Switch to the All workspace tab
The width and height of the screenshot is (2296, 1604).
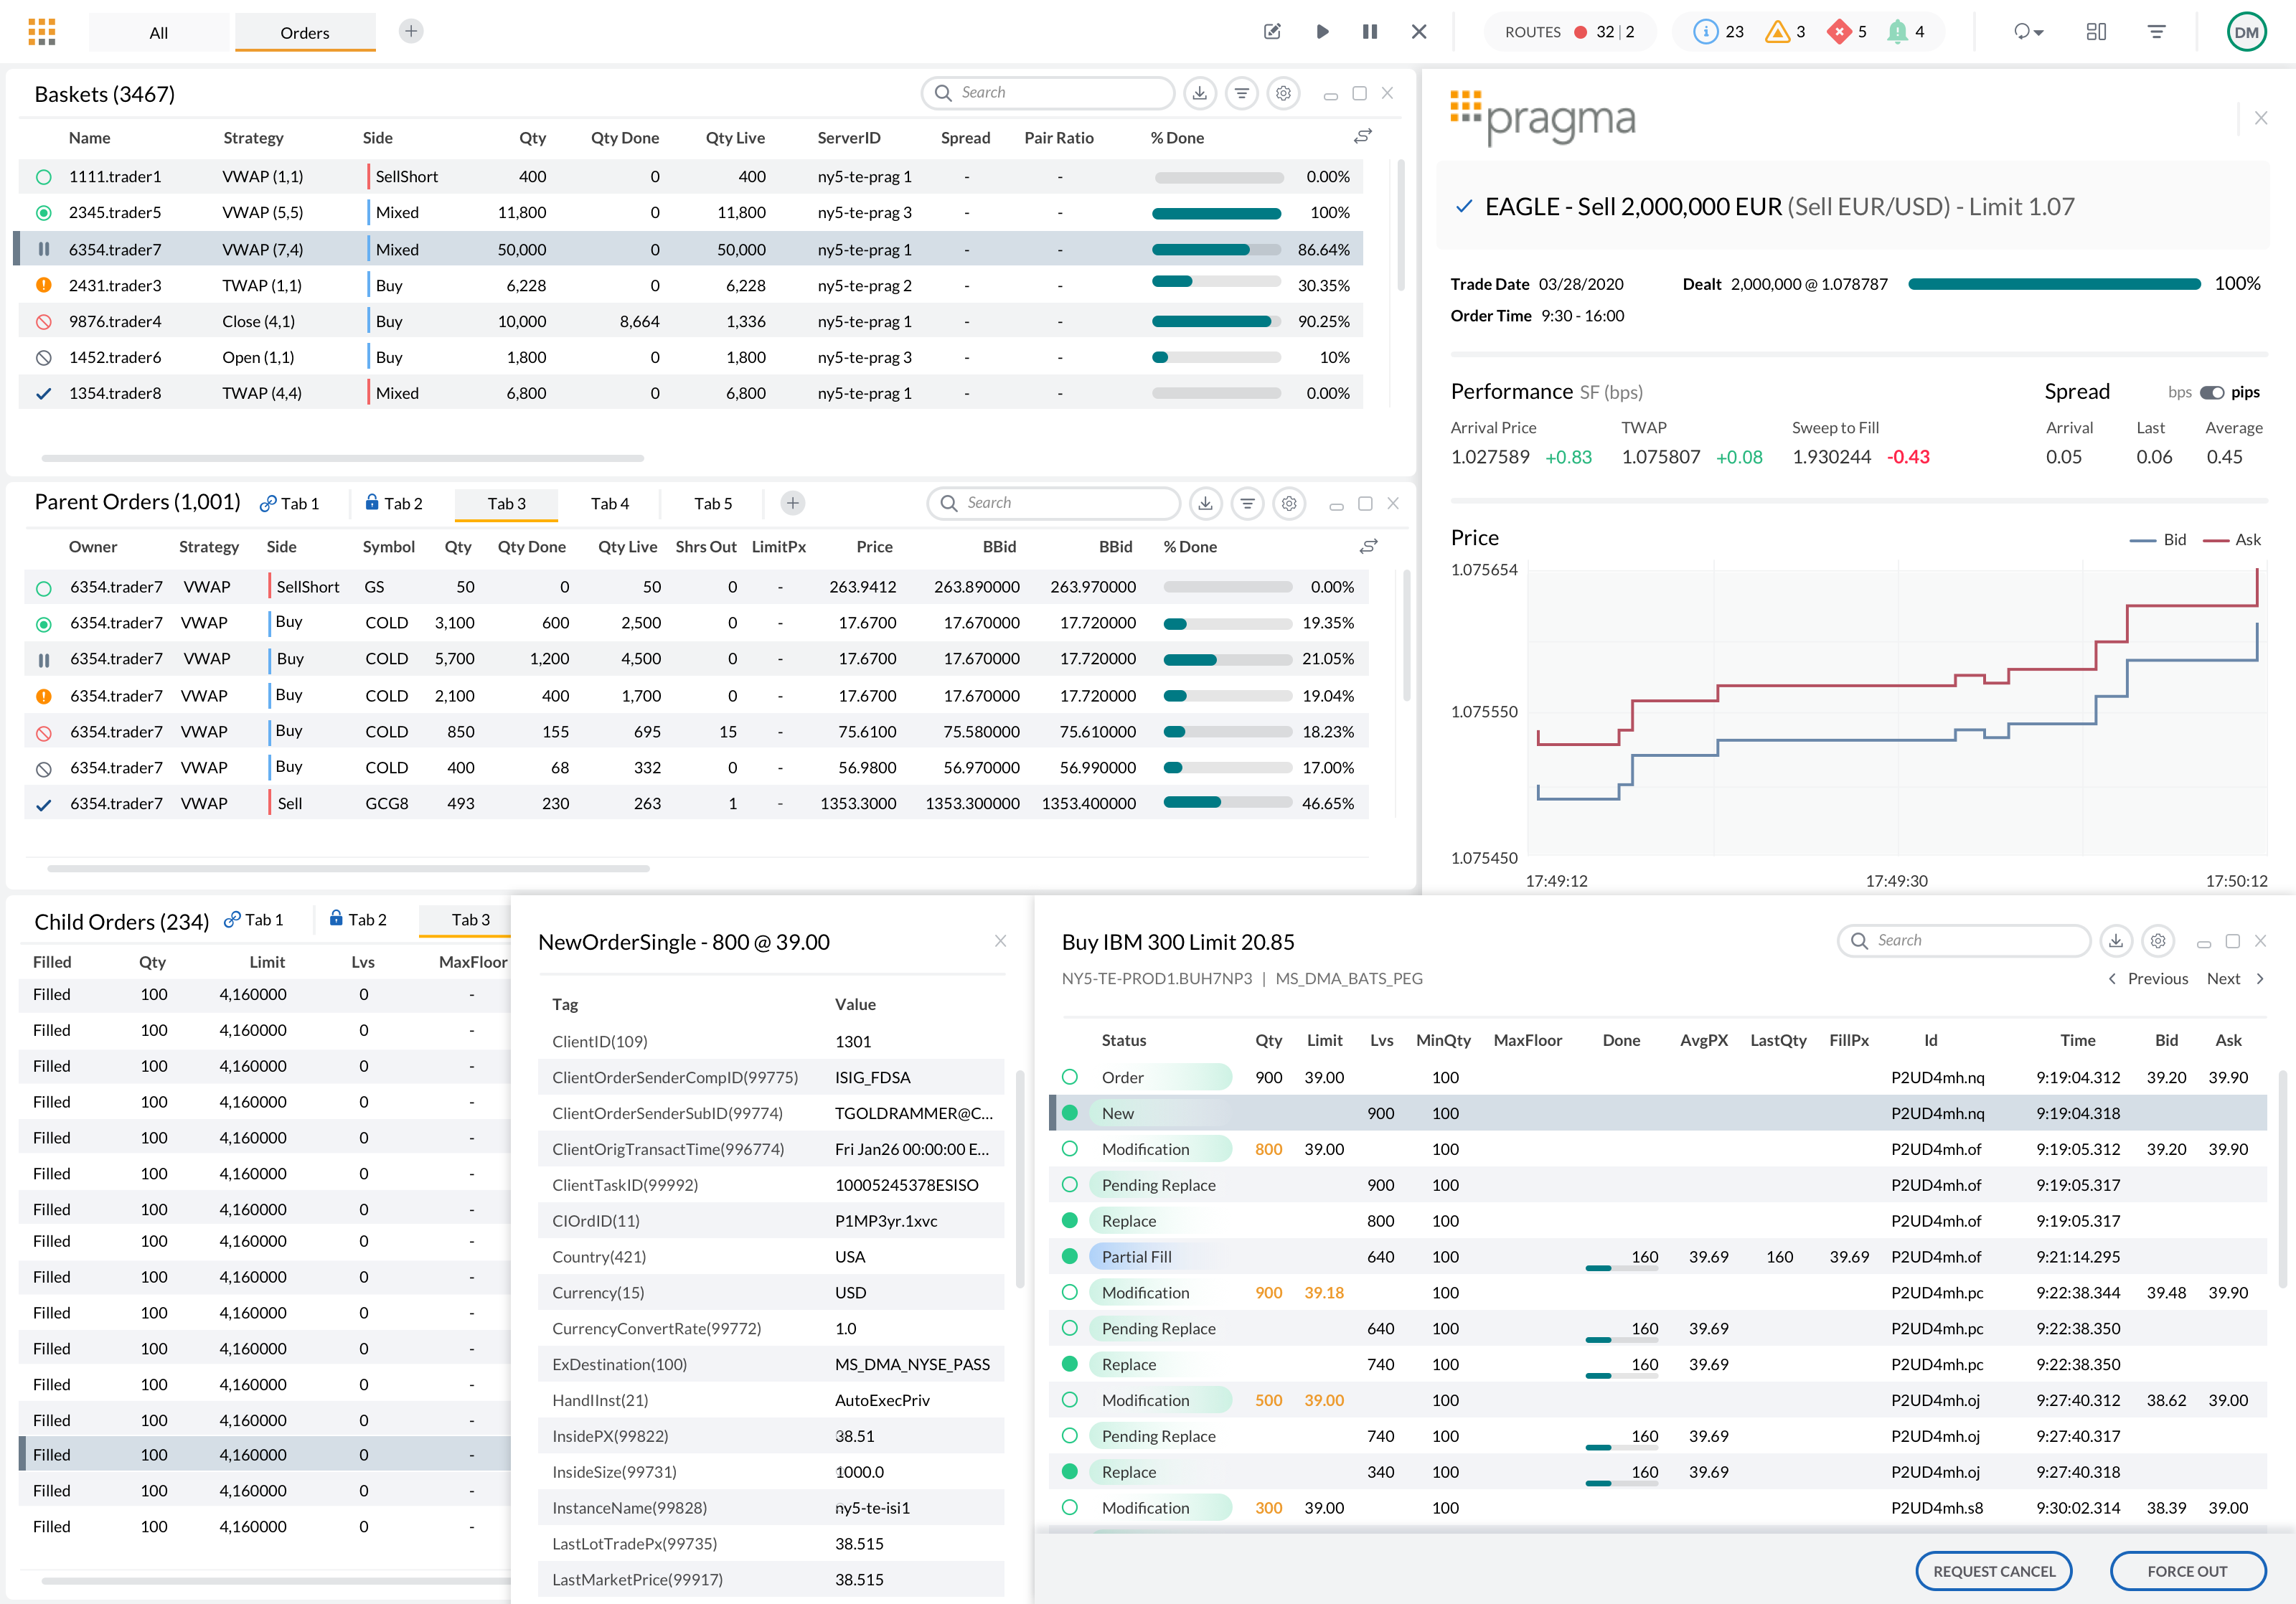coord(158,33)
